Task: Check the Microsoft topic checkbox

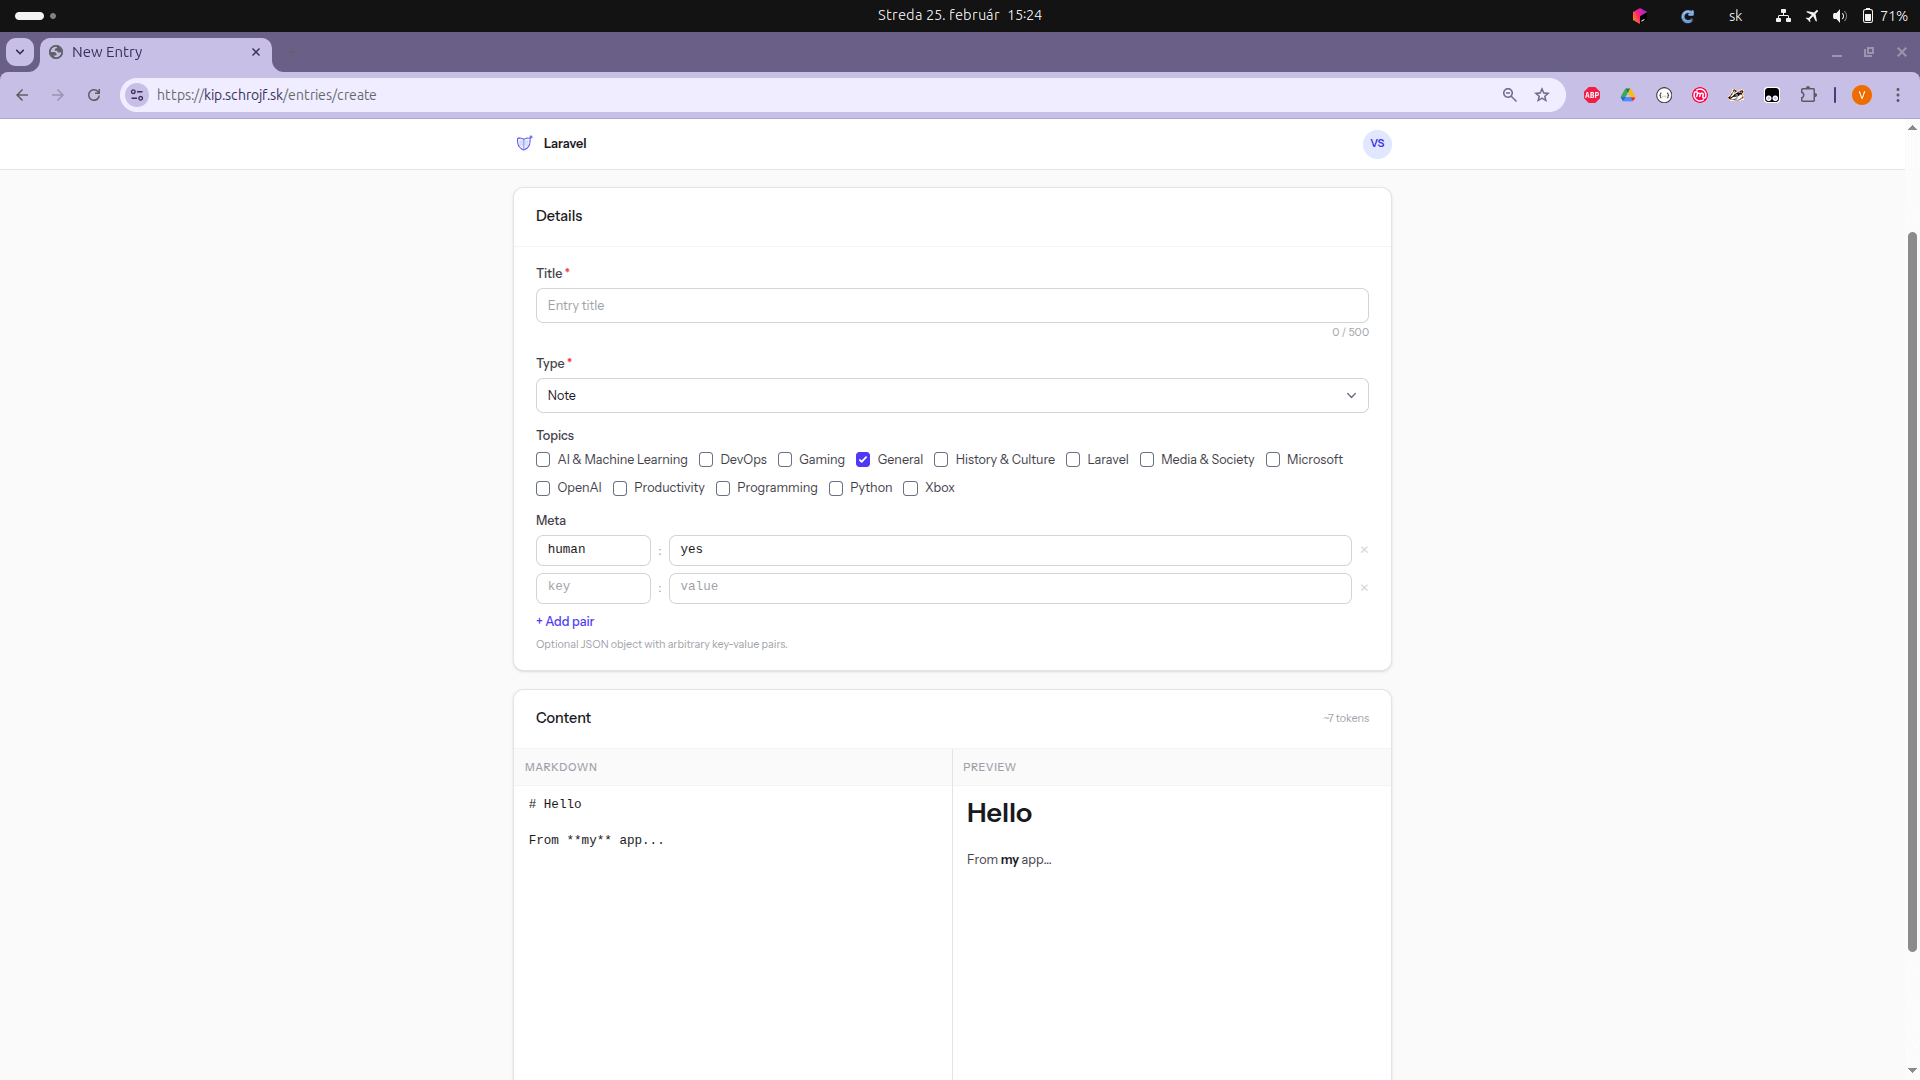Action: (1273, 460)
